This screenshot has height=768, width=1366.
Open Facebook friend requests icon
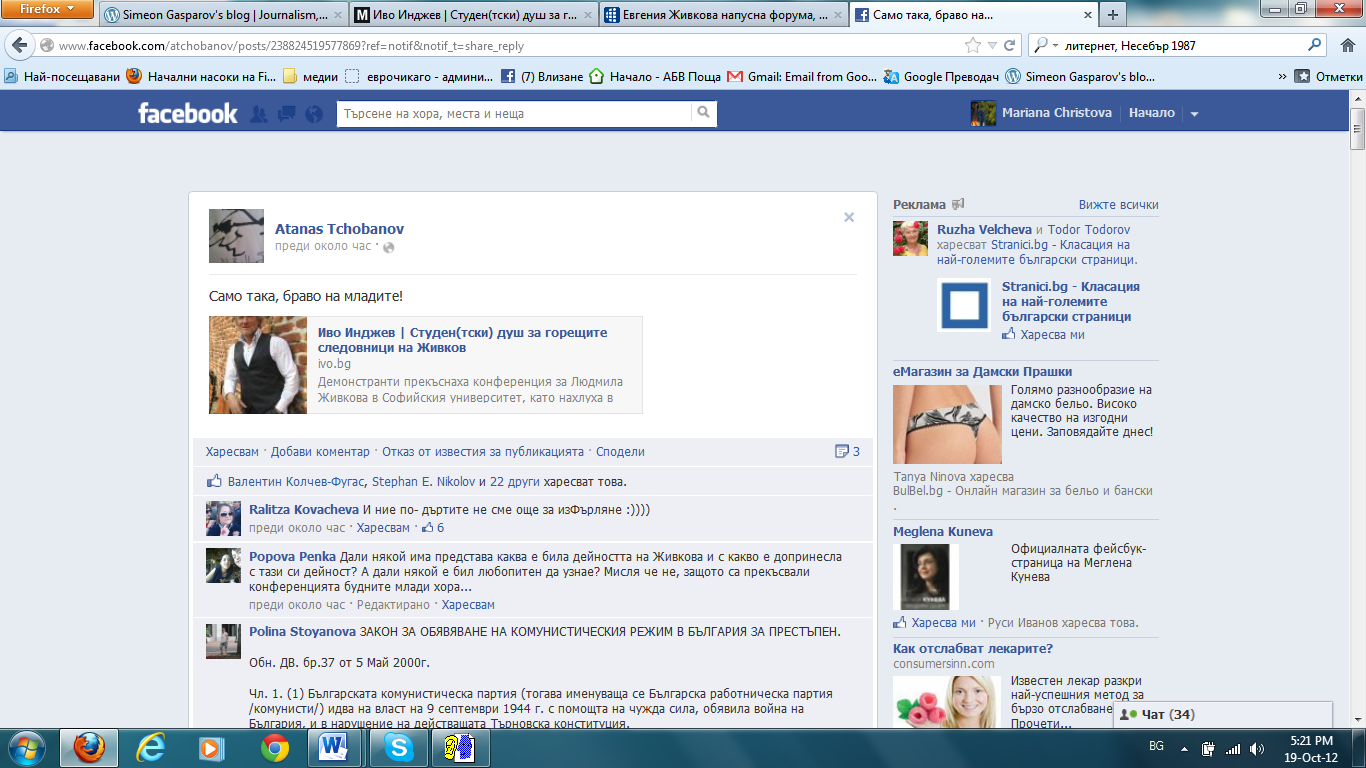pyautogui.click(x=259, y=114)
